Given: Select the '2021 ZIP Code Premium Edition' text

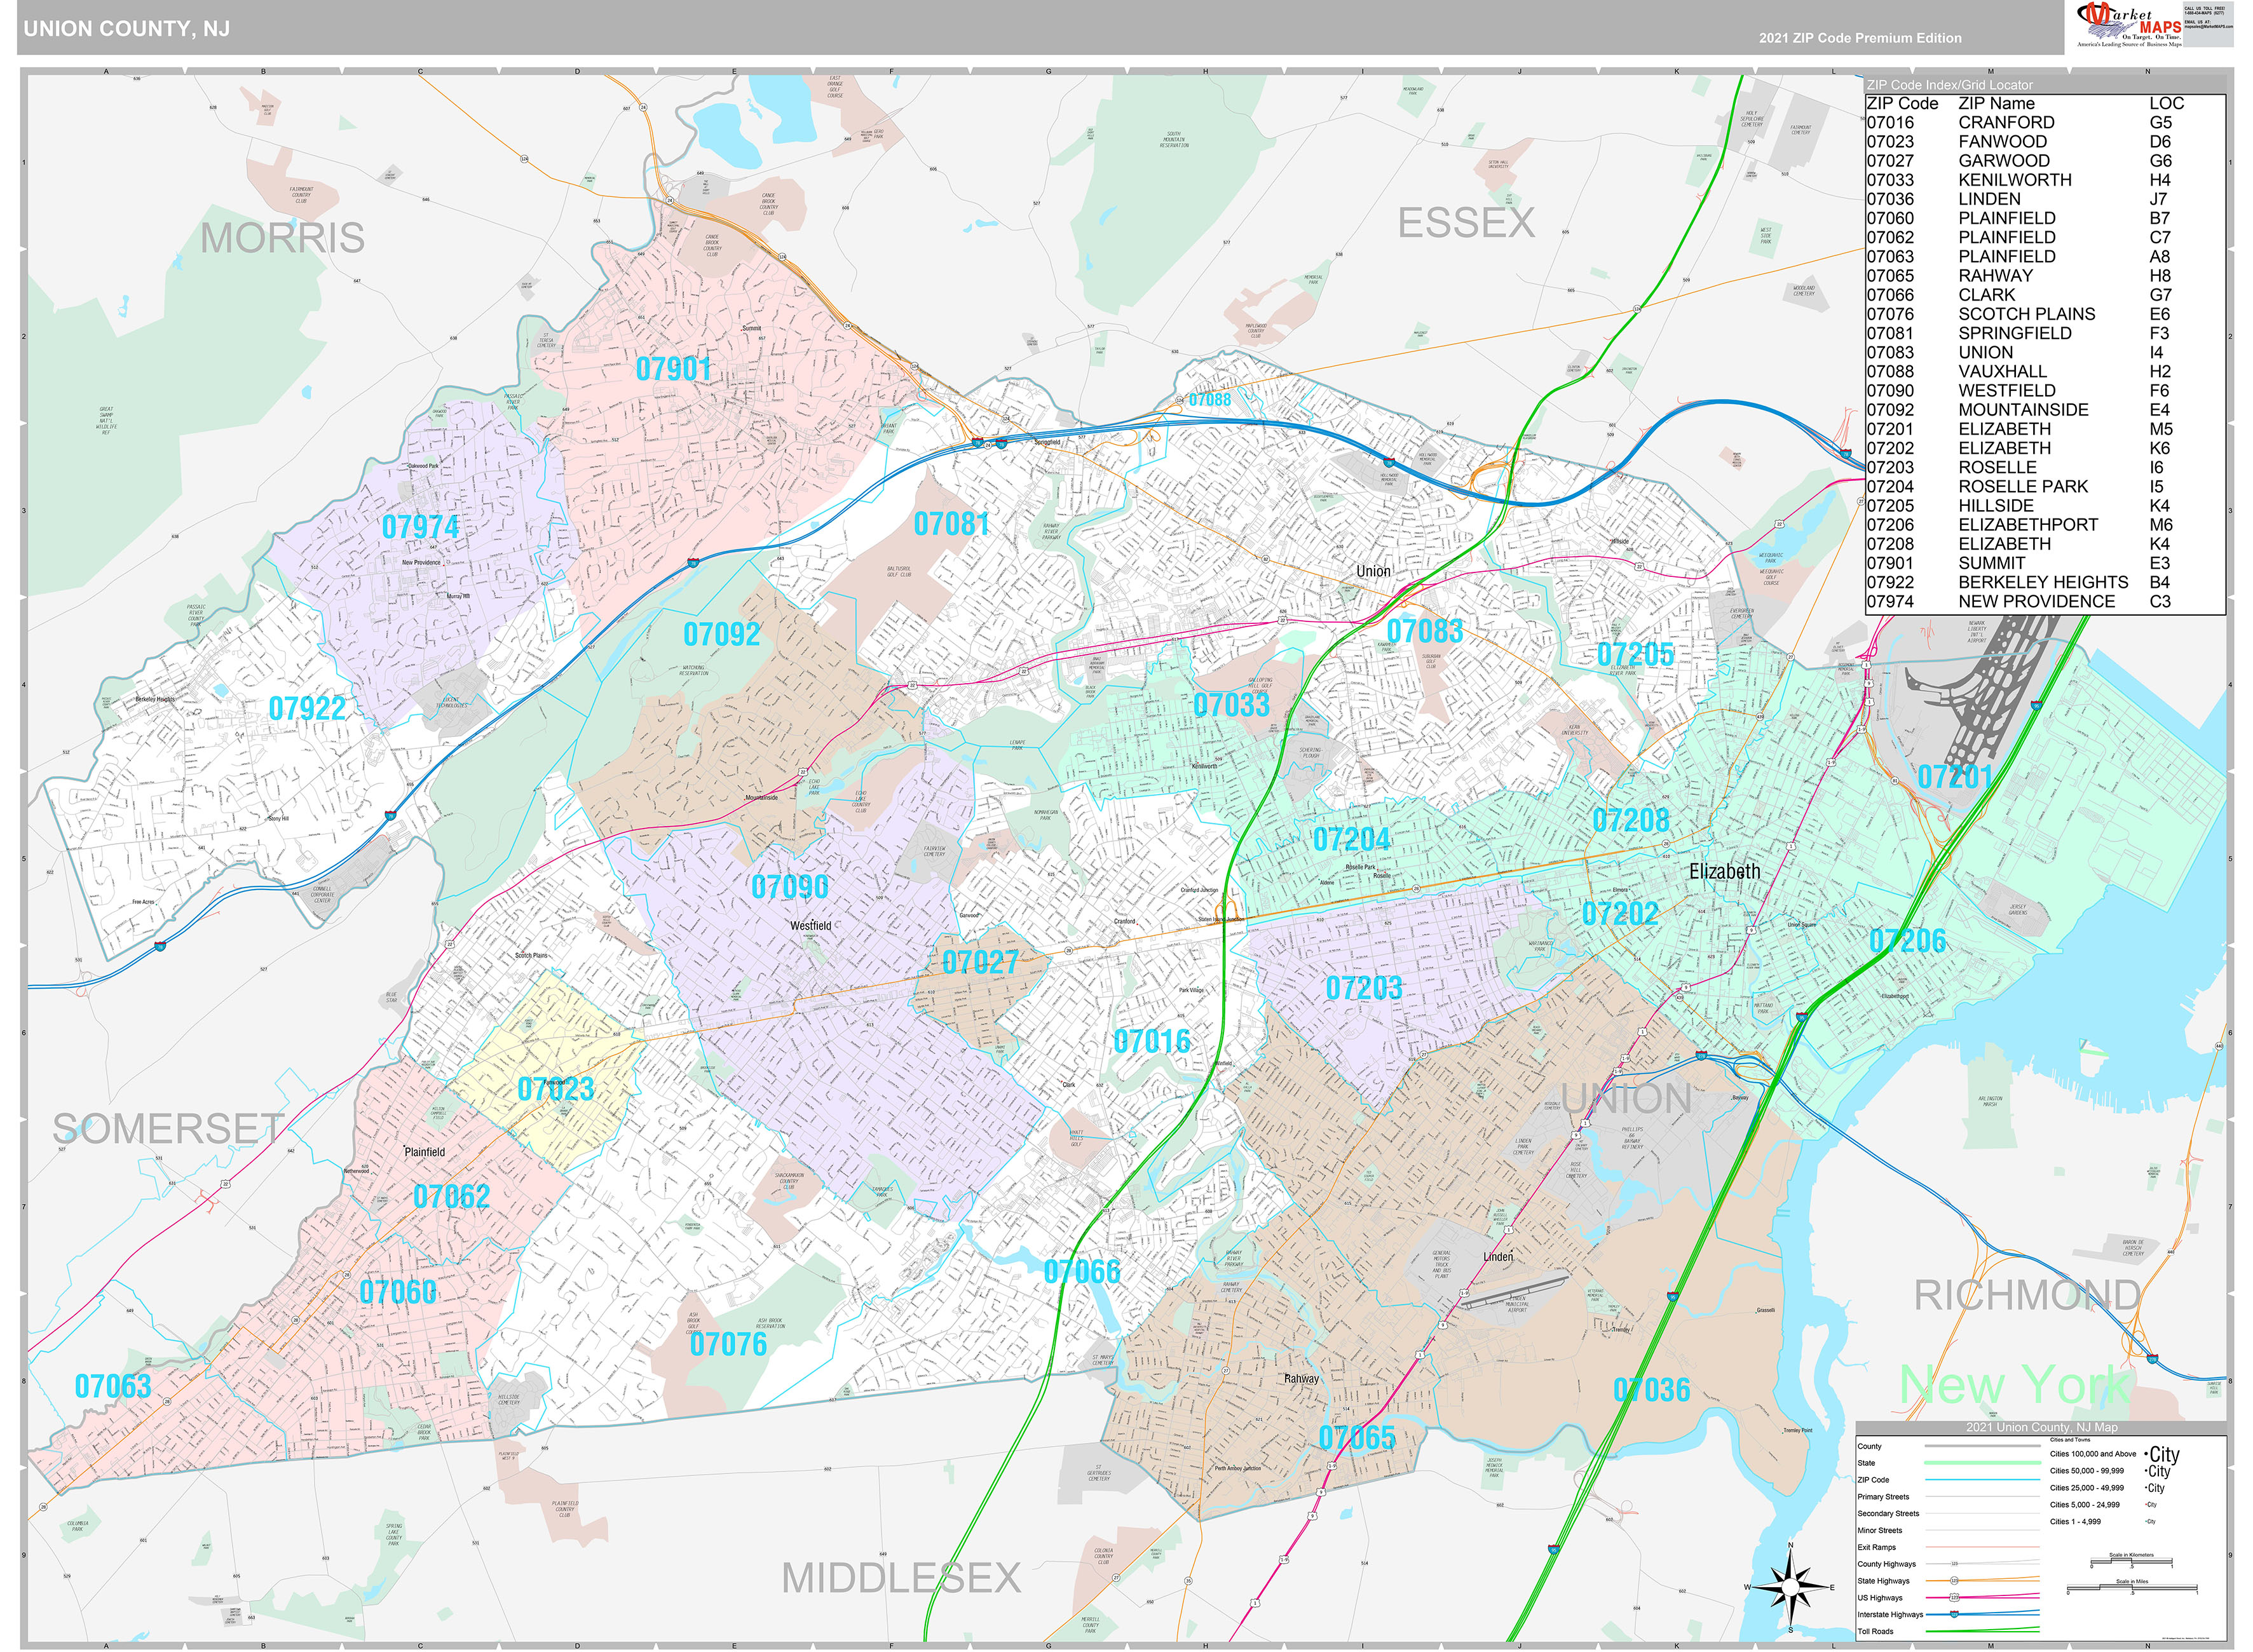Looking at the screenshot, I should click(x=1860, y=38).
